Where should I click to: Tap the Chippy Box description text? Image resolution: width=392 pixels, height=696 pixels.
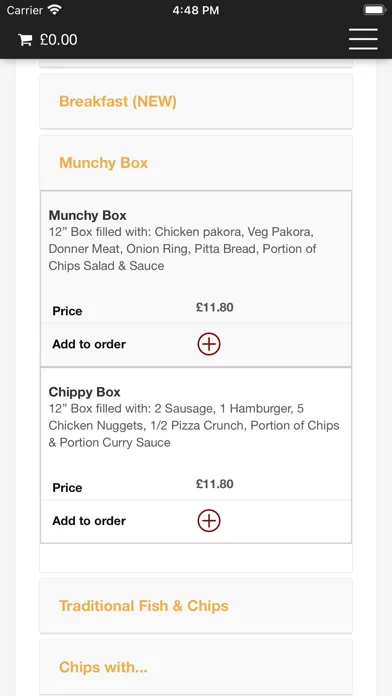pyautogui.click(x=194, y=425)
